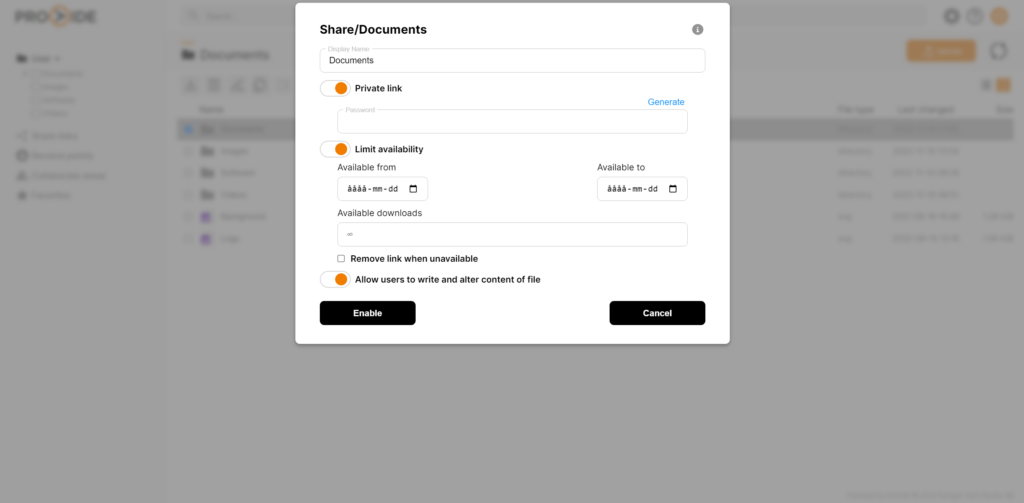
Task: Click the Display Name input field
Action: tap(512, 61)
